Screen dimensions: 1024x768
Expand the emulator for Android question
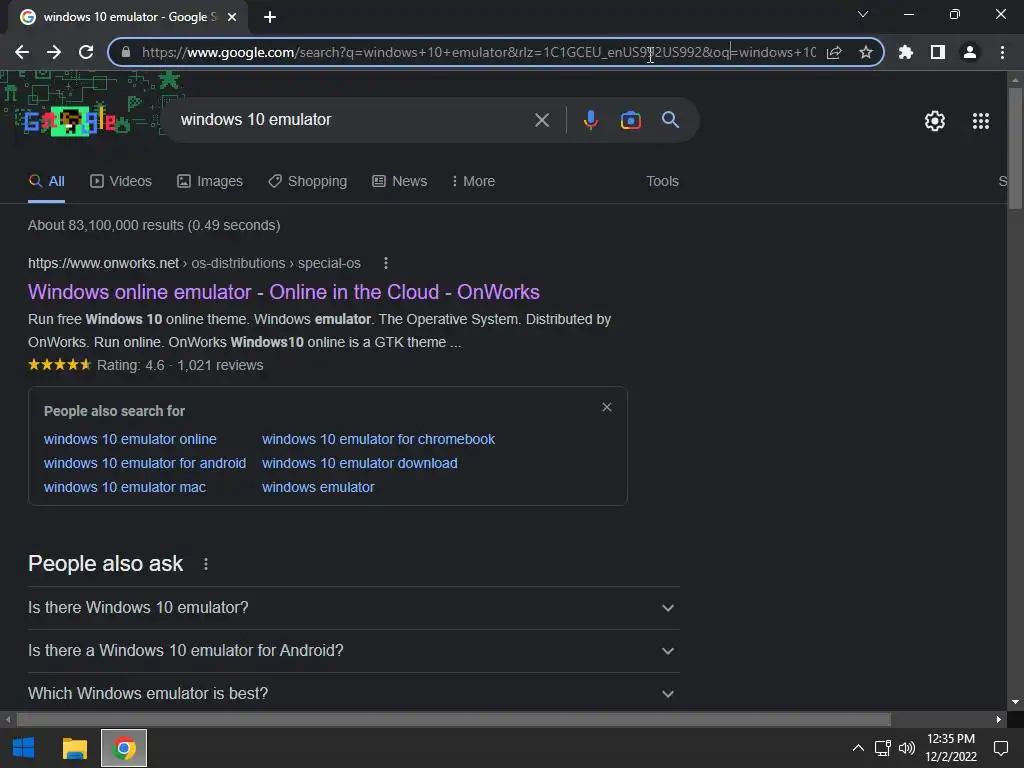click(x=354, y=650)
